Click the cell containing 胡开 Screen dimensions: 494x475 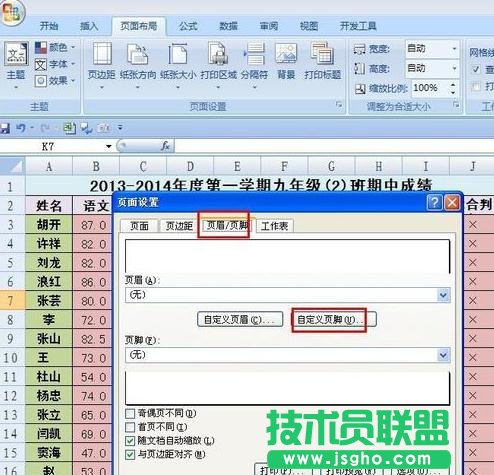[49, 225]
